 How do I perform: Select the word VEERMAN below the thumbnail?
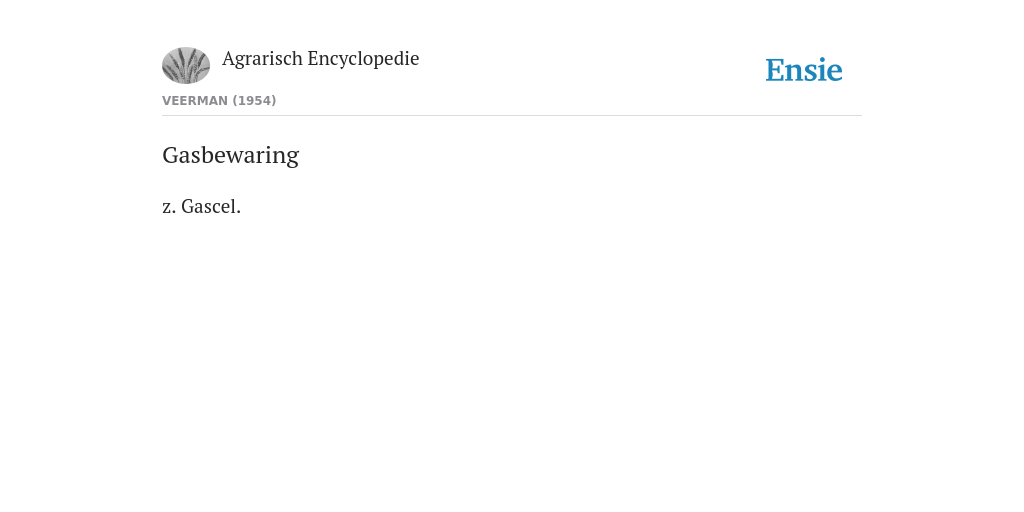click(x=195, y=101)
